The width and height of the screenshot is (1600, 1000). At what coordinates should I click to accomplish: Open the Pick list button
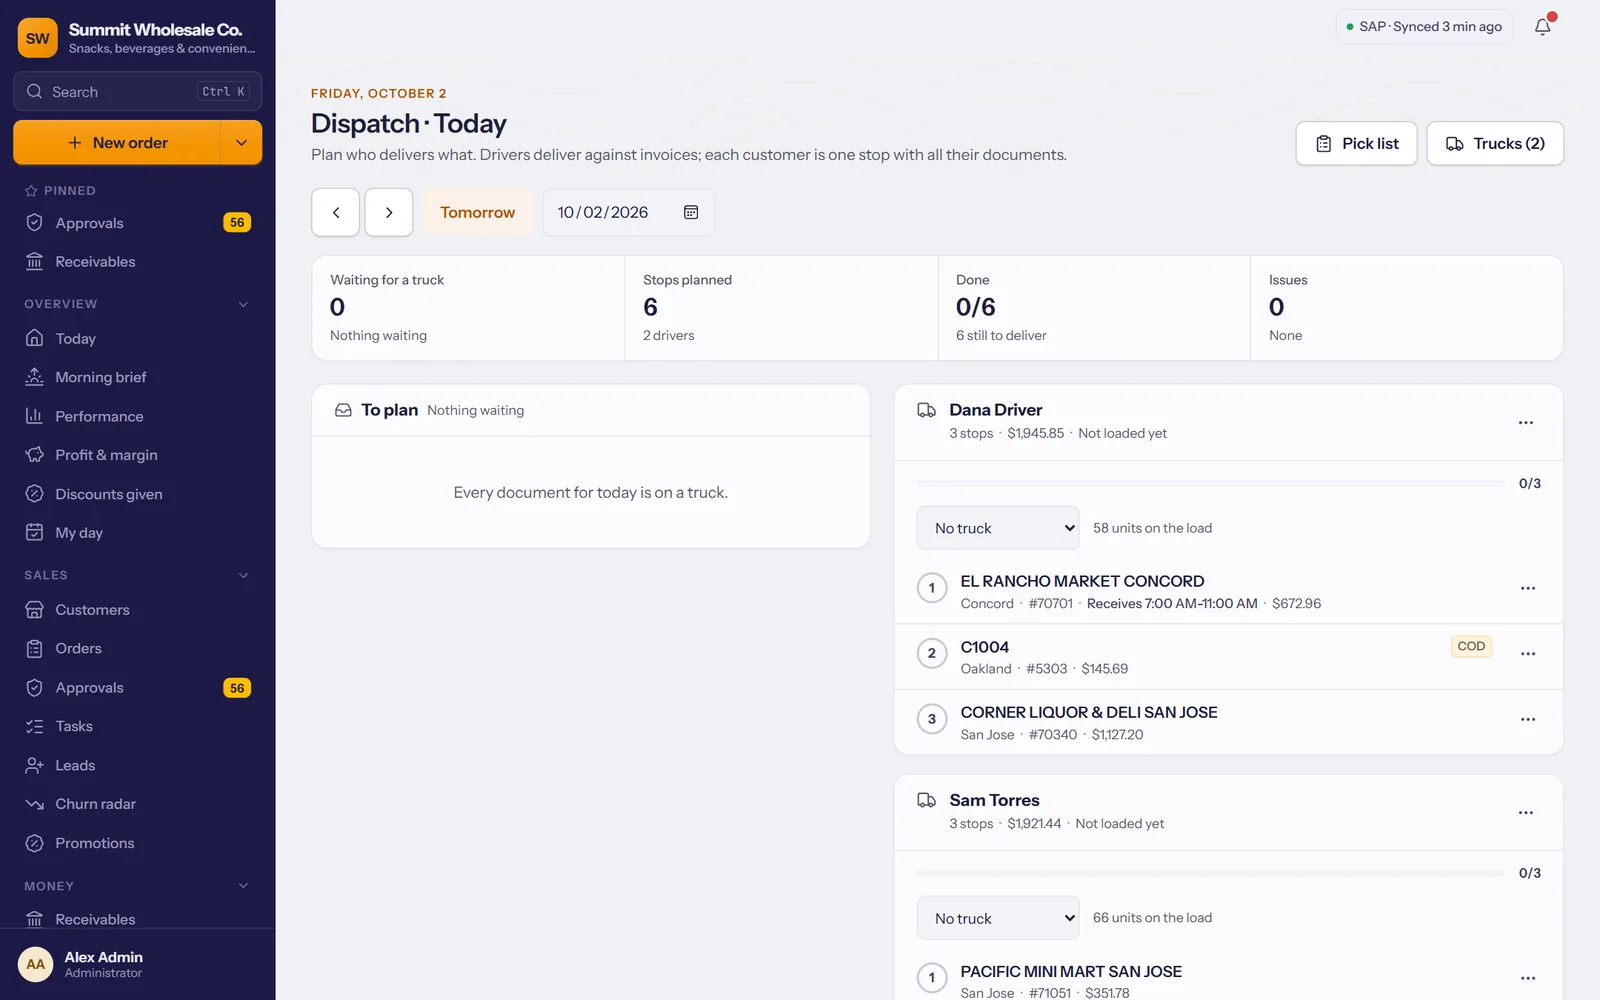coord(1356,144)
